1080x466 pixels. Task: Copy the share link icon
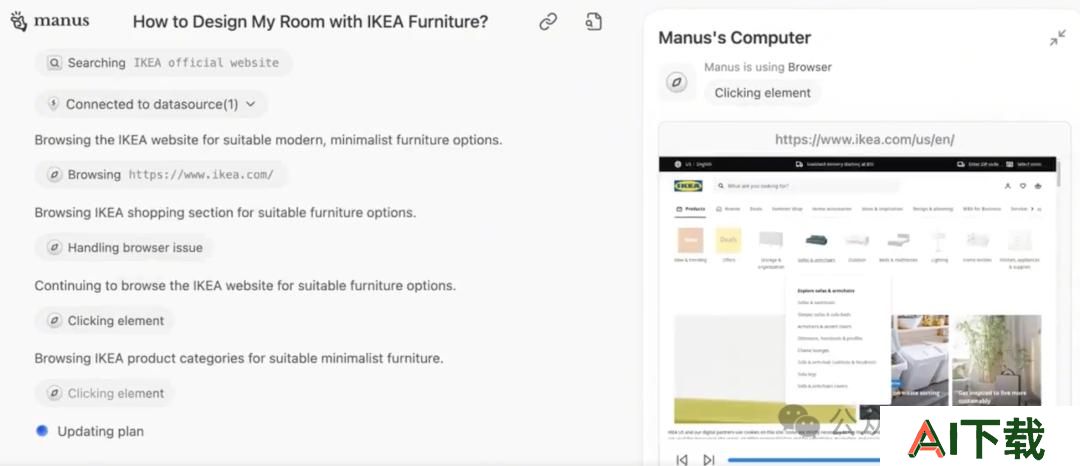(548, 22)
